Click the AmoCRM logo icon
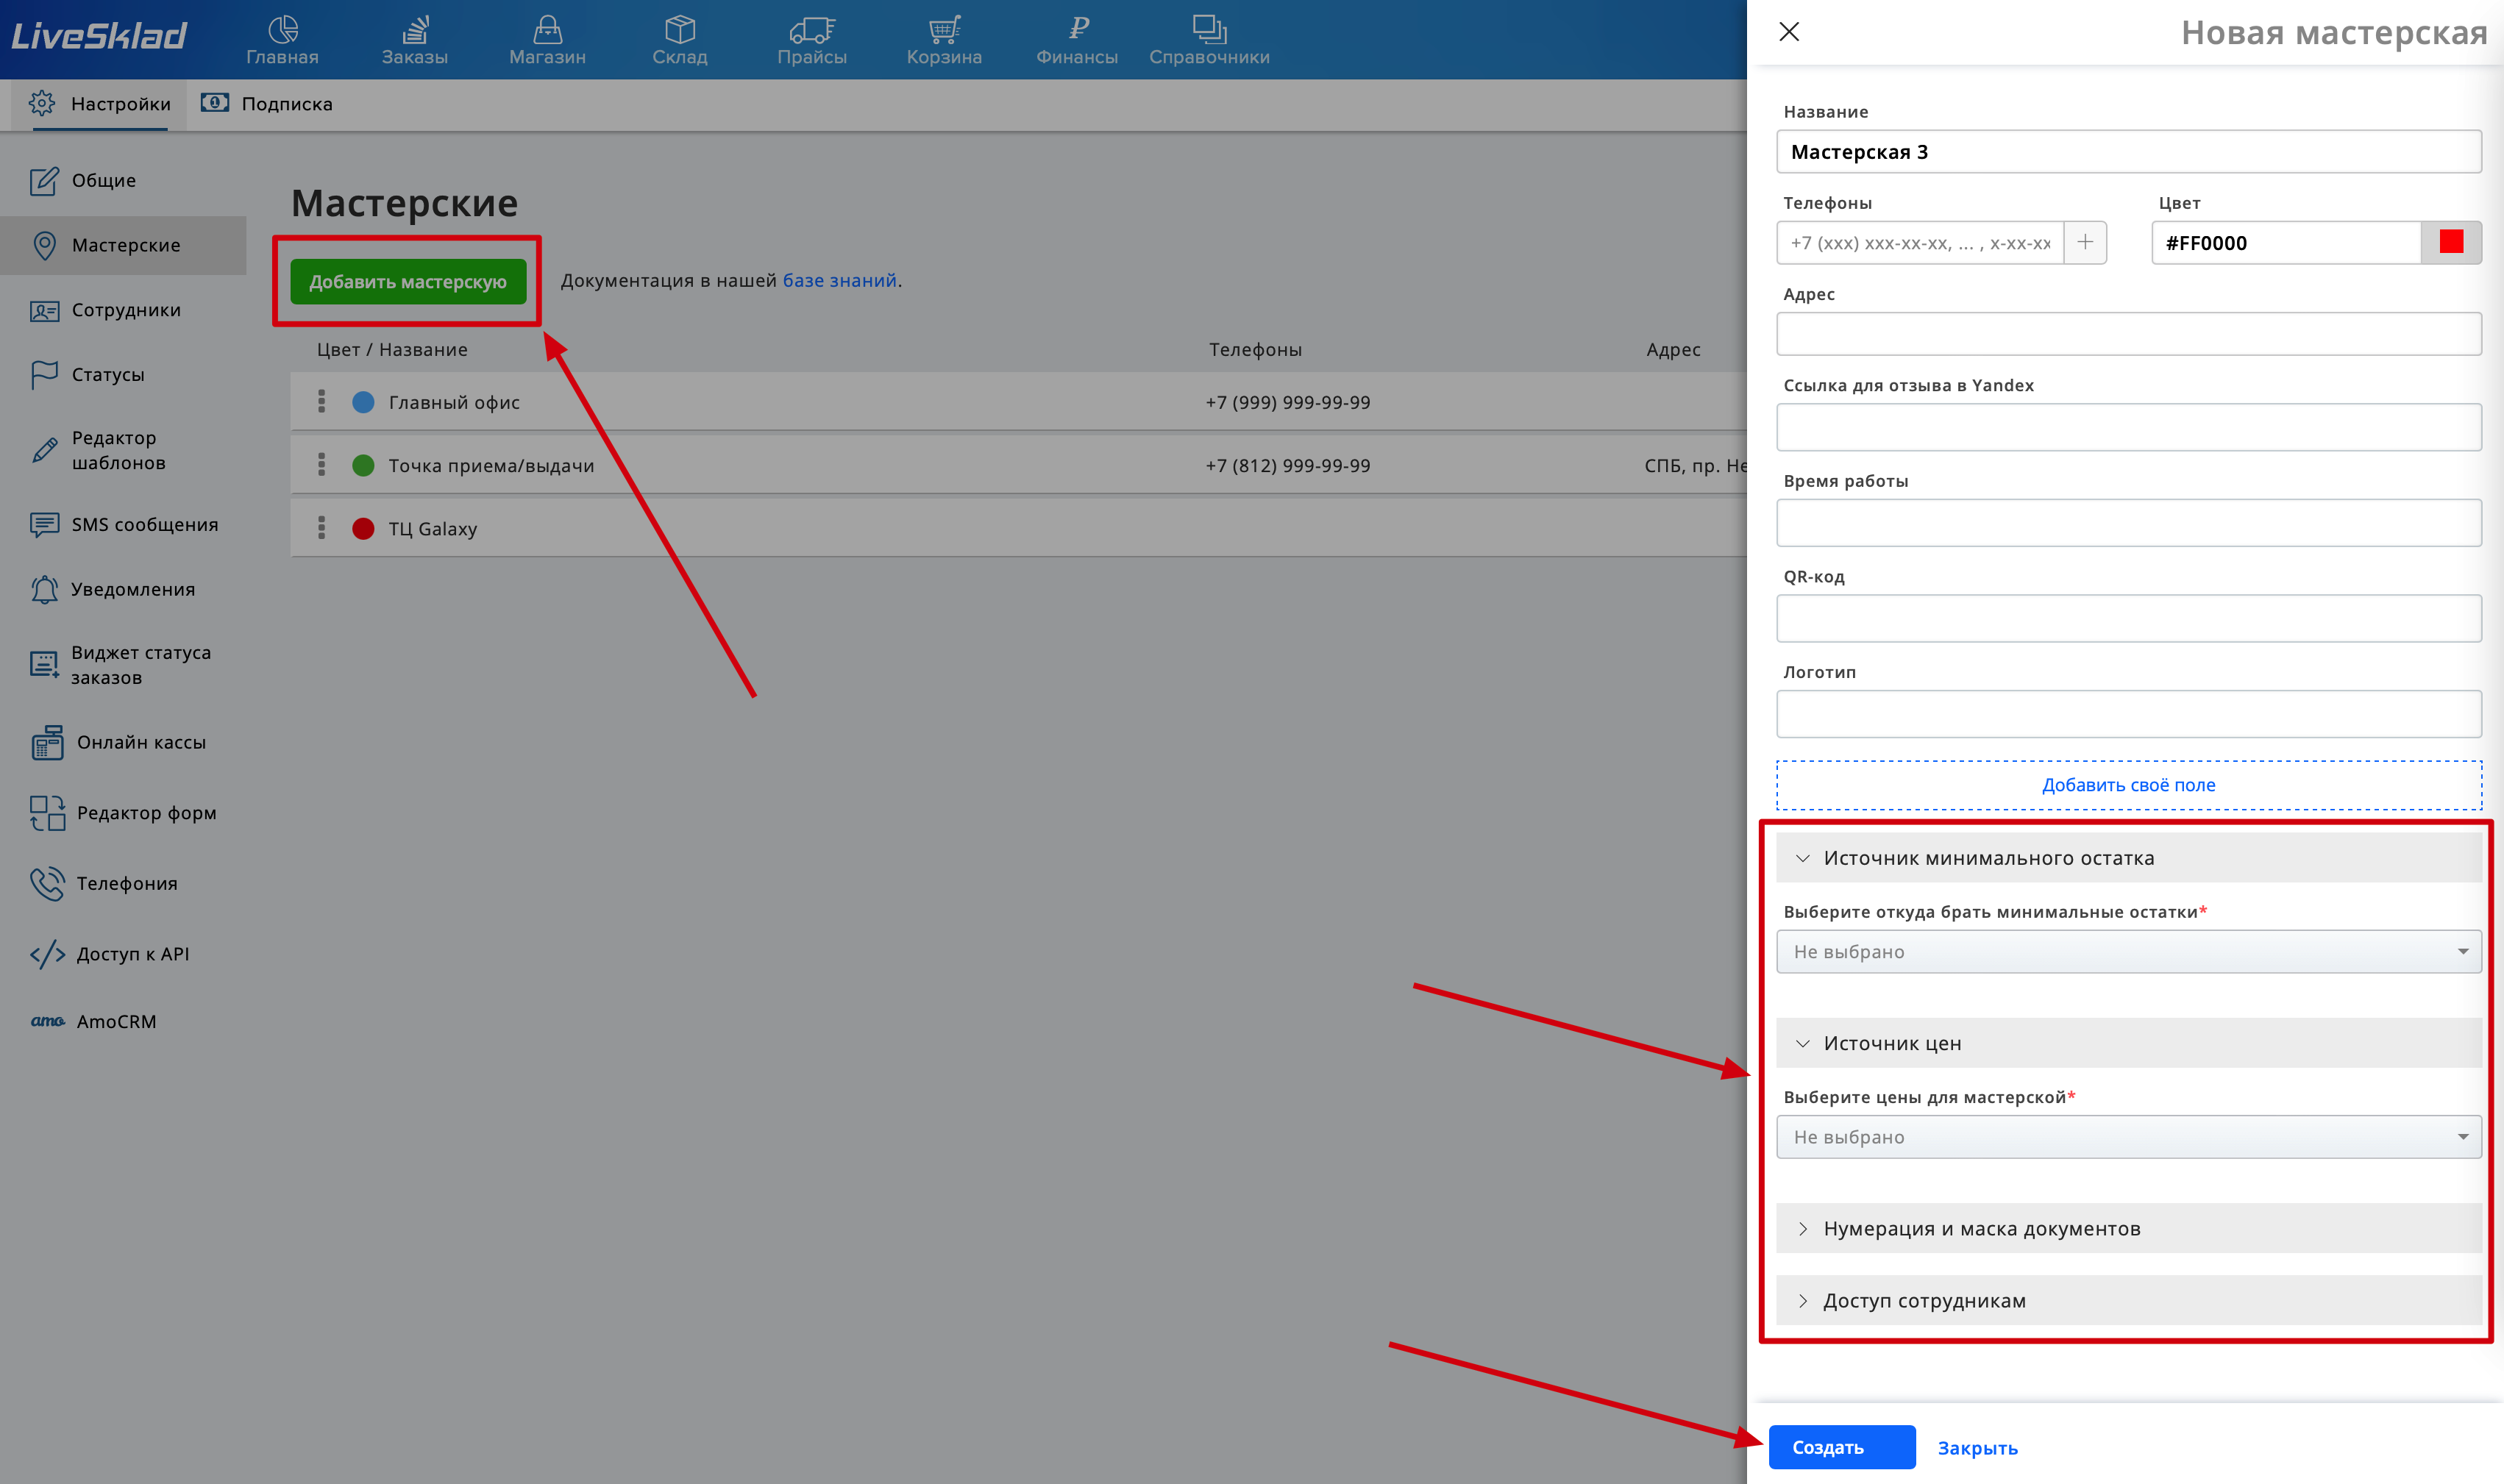Image resolution: width=2504 pixels, height=1484 pixels. point(47,1021)
